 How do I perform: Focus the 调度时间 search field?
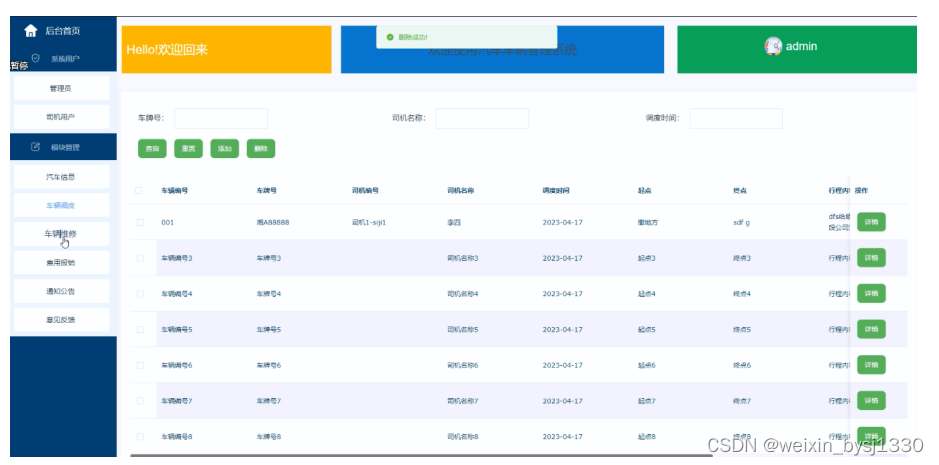click(x=736, y=118)
